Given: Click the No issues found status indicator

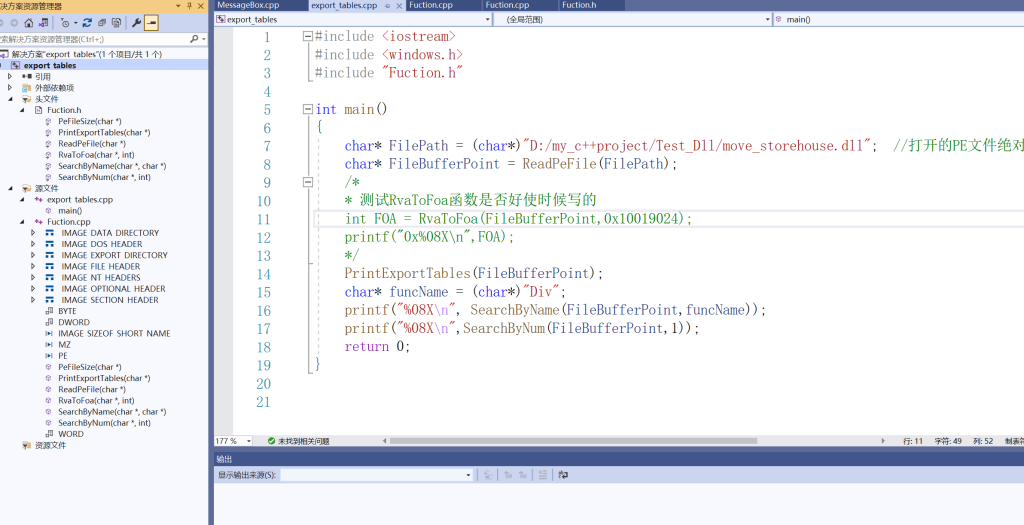Looking at the screenshot, I should coord(300,441).
